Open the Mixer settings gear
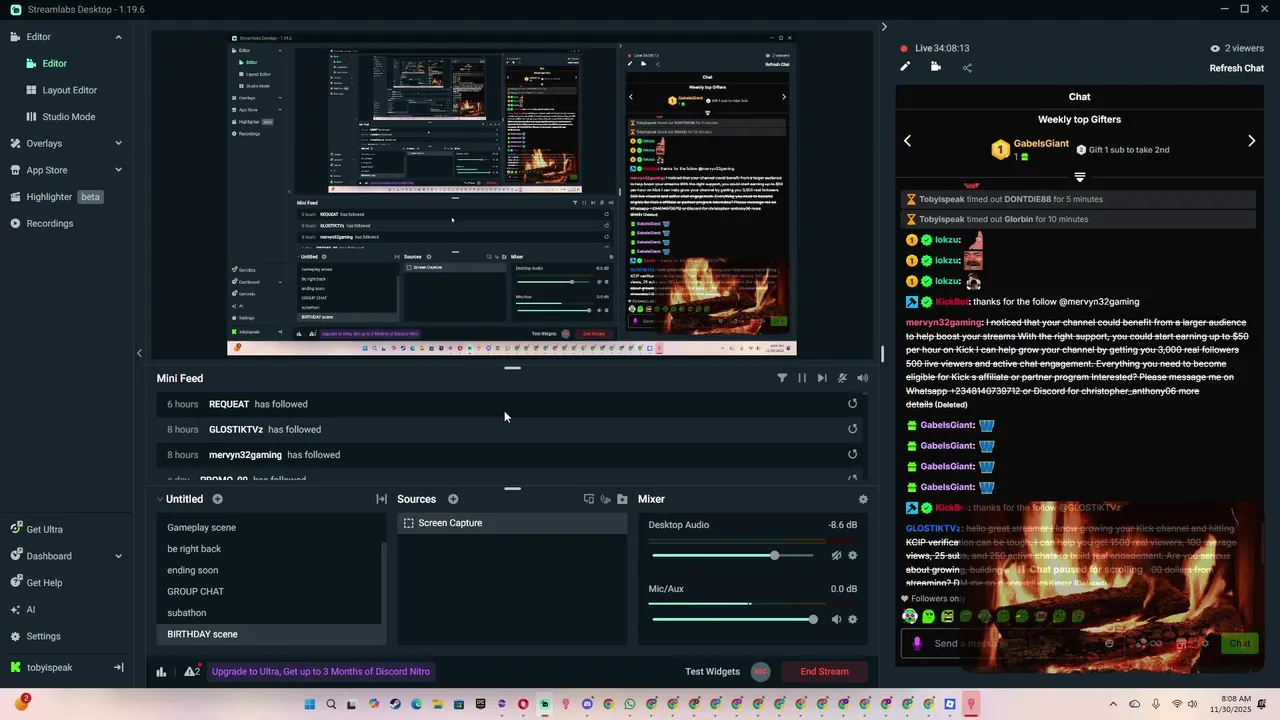Viewport: 1280px width, 720px height. point(863,499)
